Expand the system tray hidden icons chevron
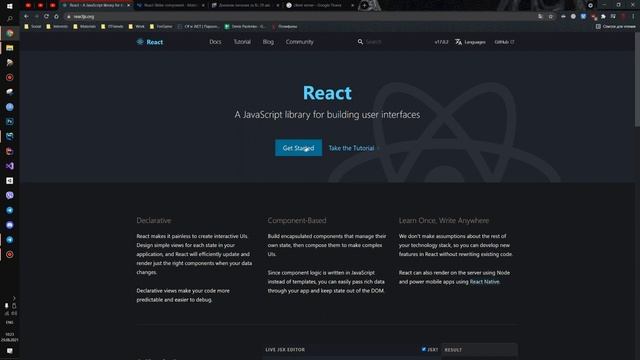The image size is (640, 360). [x=14, y=298]
